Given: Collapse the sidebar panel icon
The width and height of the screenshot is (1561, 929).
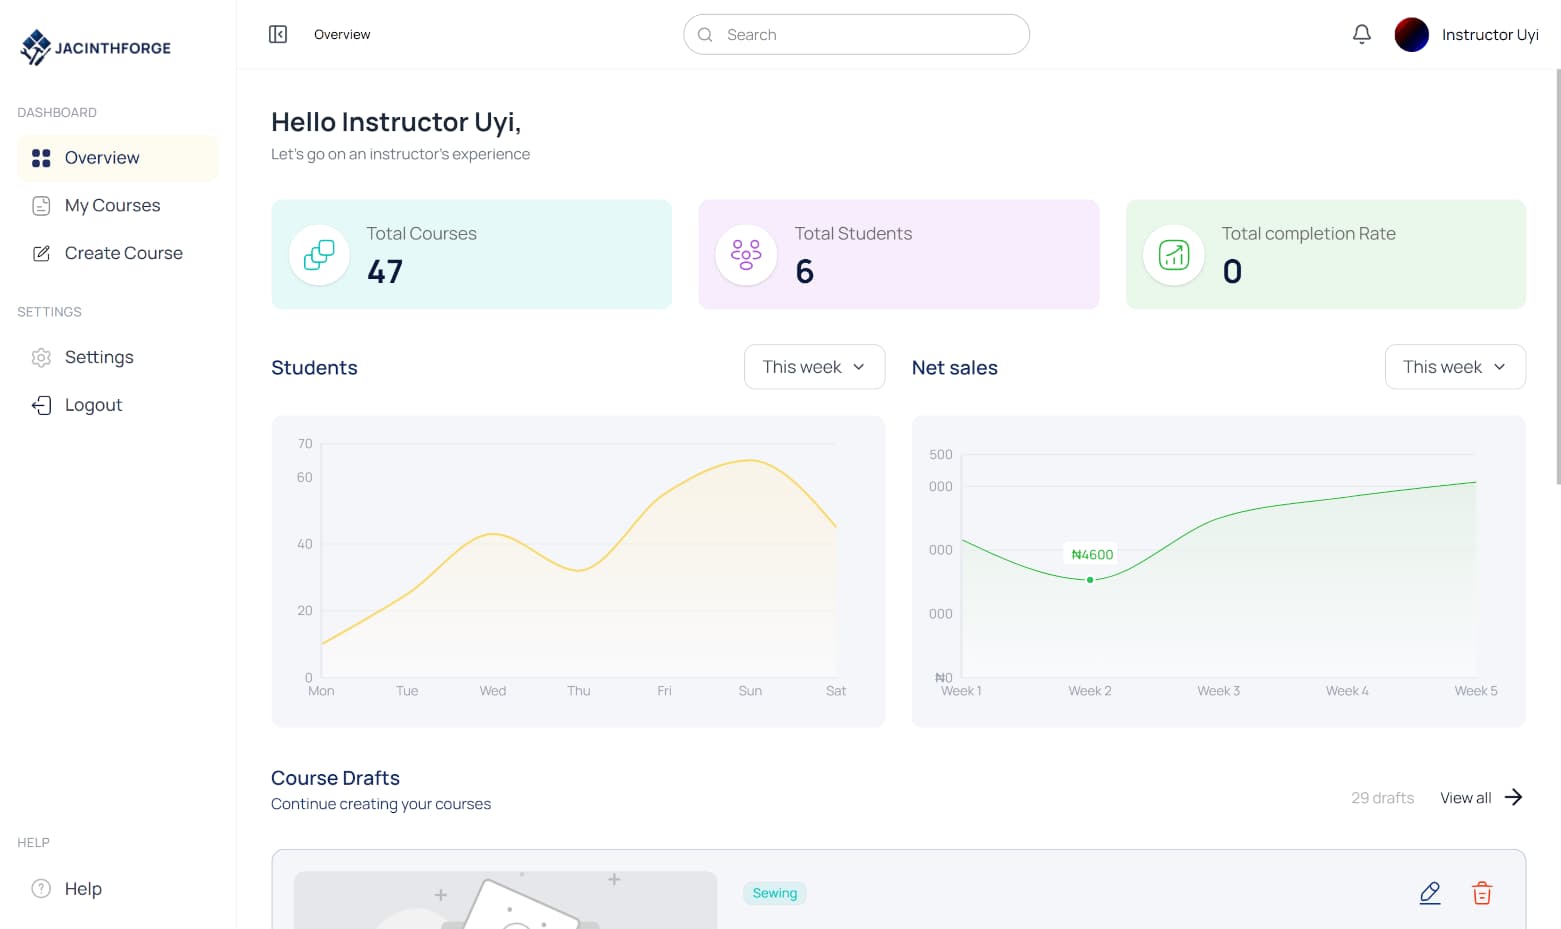Looking at the screenshot, I should (278, 35).
